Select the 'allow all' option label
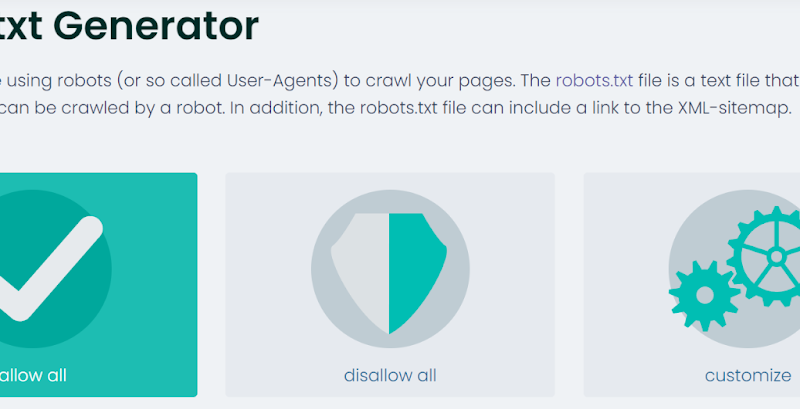The image size is (800, 409). point(34,375)
